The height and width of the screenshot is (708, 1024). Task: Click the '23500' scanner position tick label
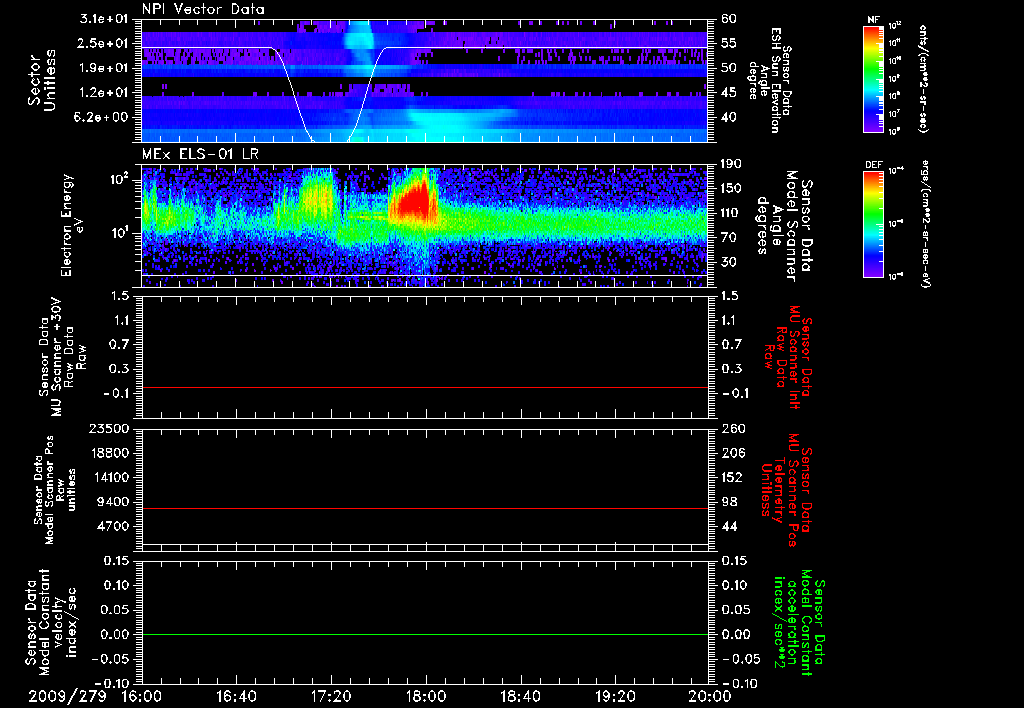point(108,428)
